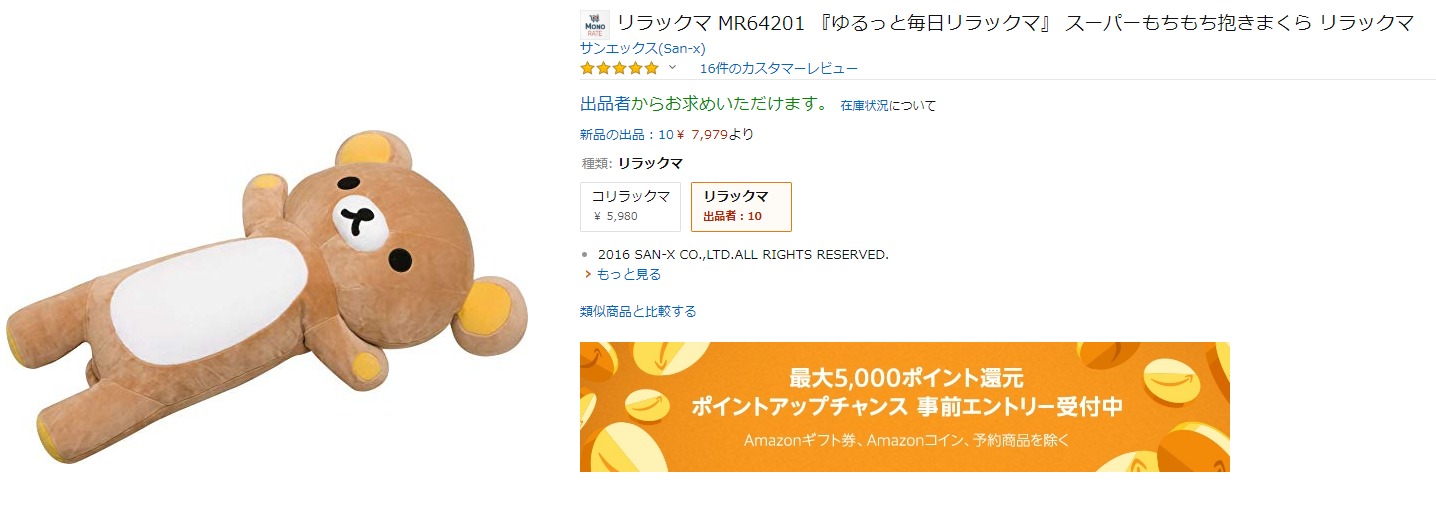Click the Rilakkuma plush product image
1436x518 pixels.
(x=268, y=295)
